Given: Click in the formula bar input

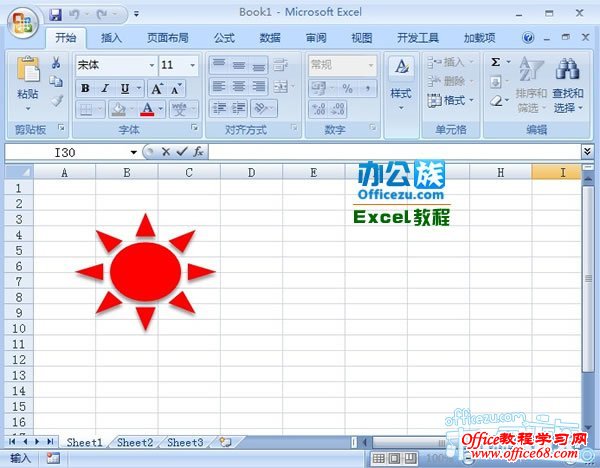Looking at the screenshot, I should pyautogui.click(x=394, y=152).
